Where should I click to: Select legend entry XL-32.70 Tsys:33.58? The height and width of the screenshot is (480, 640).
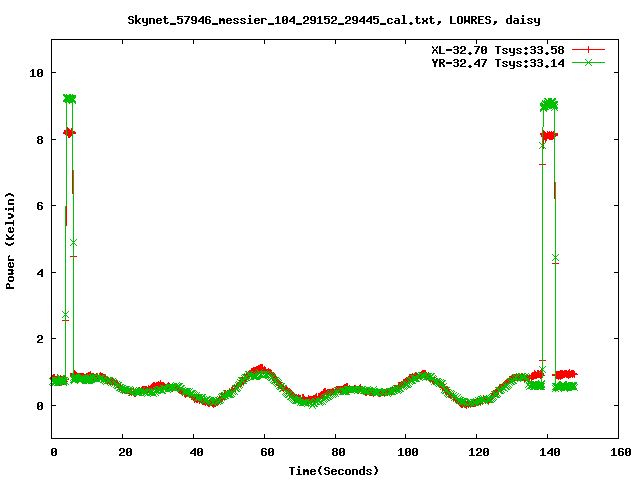coord(498,50)
